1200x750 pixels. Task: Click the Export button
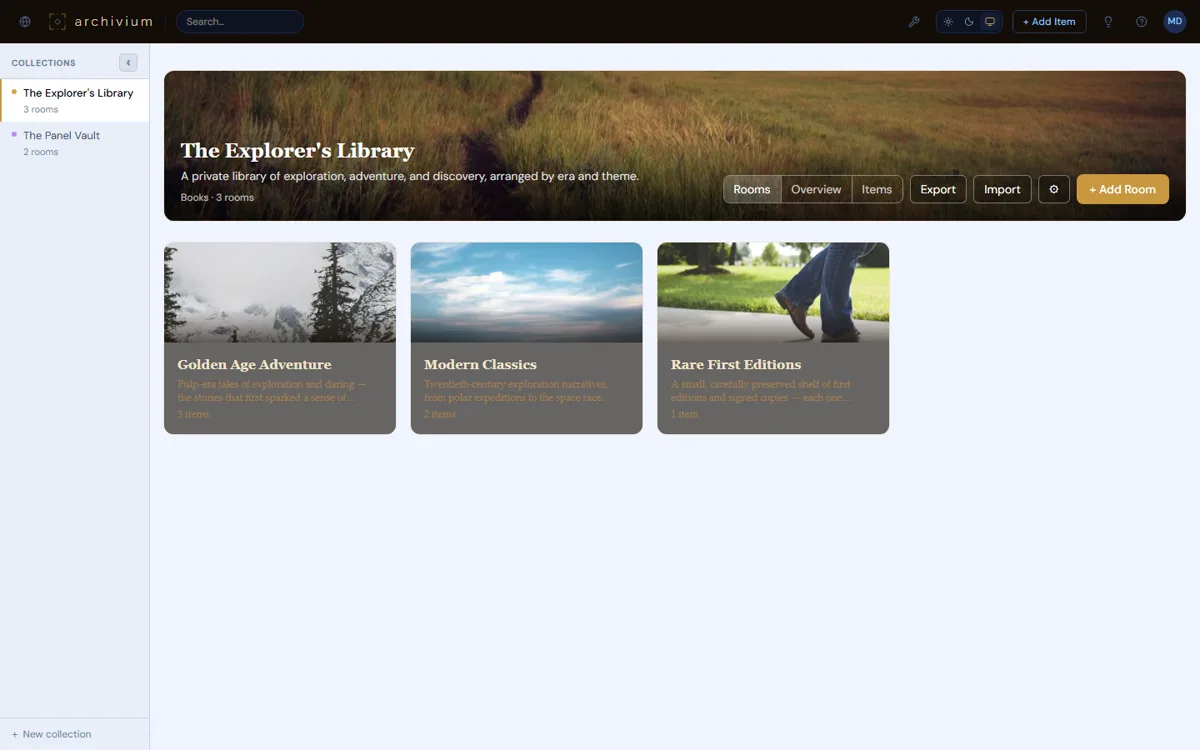point(938,189)
